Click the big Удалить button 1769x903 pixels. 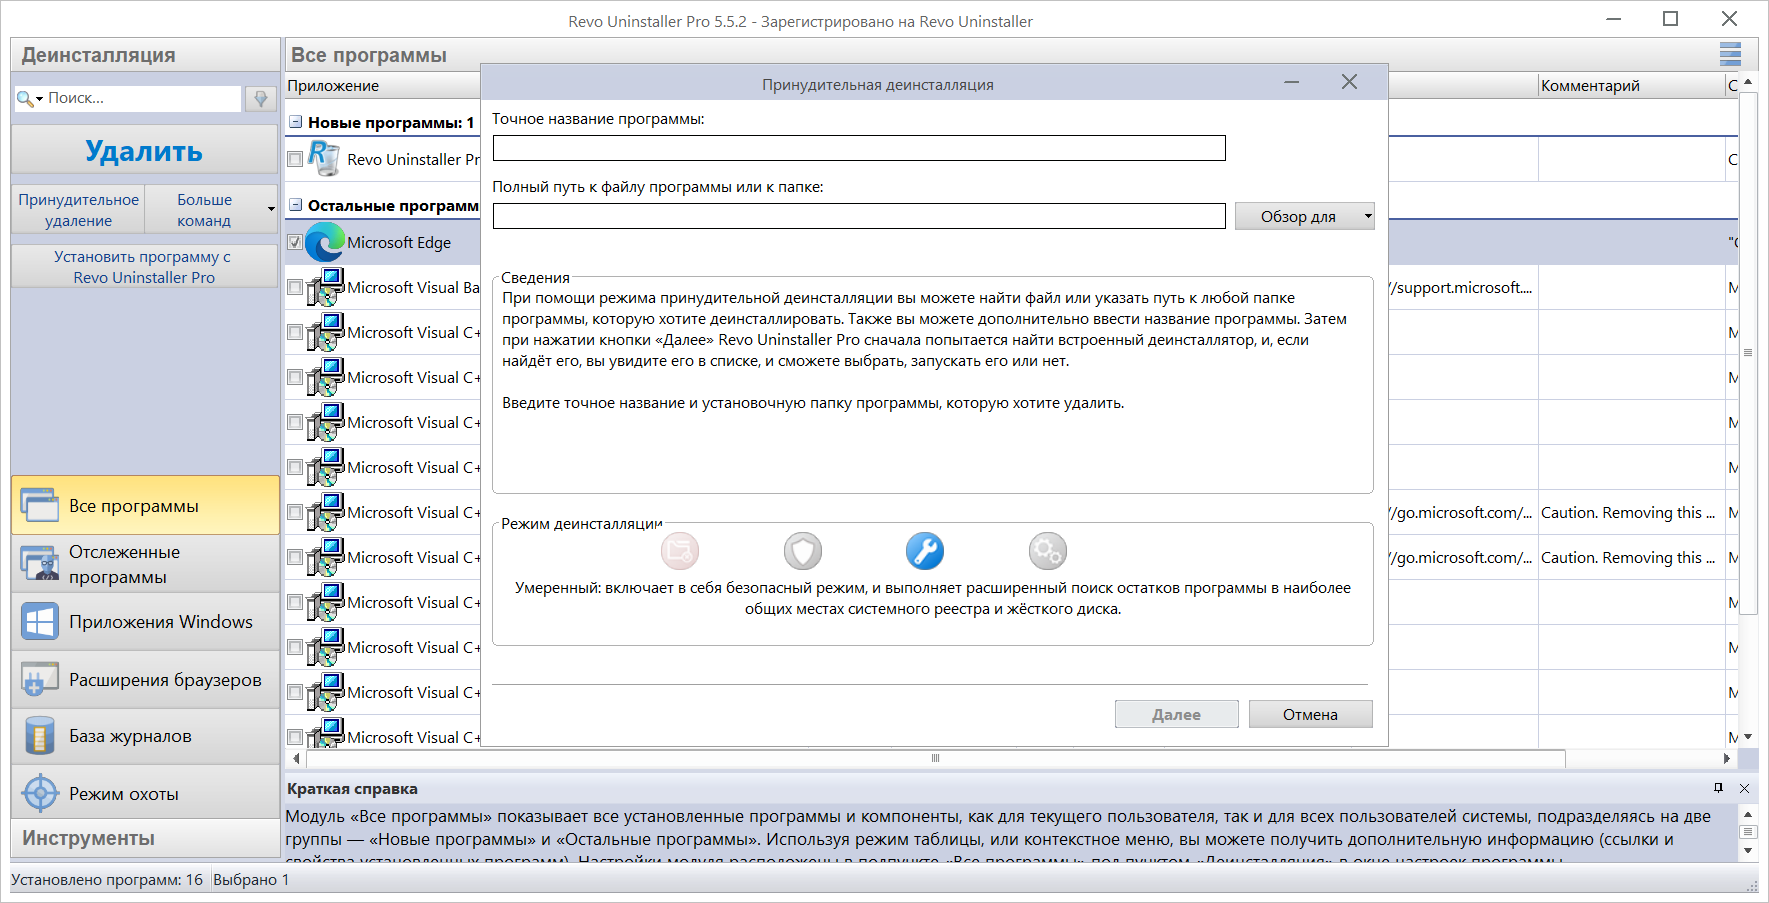coord(145,150)
